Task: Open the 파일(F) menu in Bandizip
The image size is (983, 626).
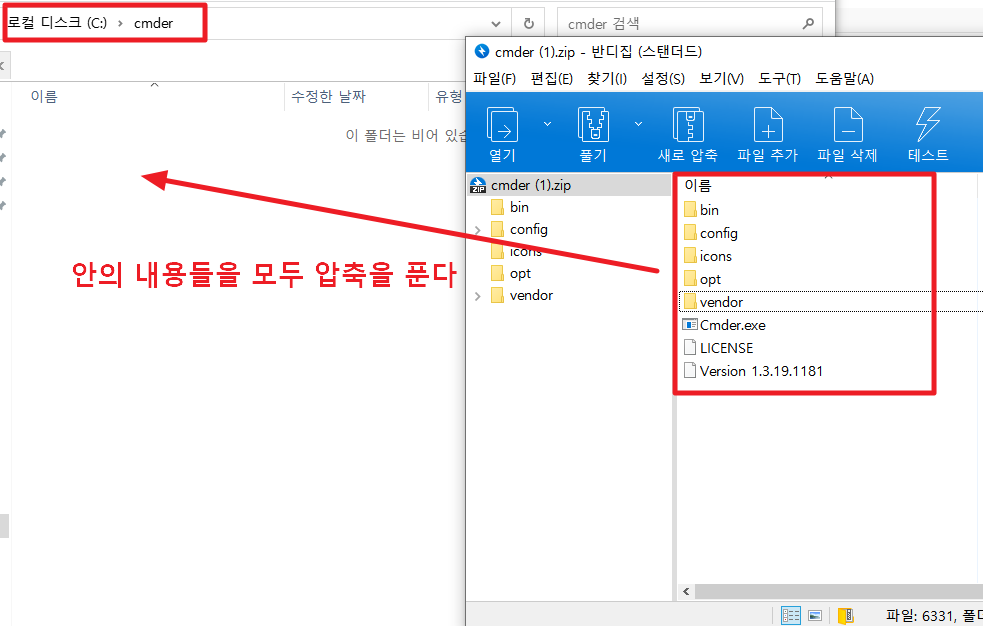Action: pos(495,79)
